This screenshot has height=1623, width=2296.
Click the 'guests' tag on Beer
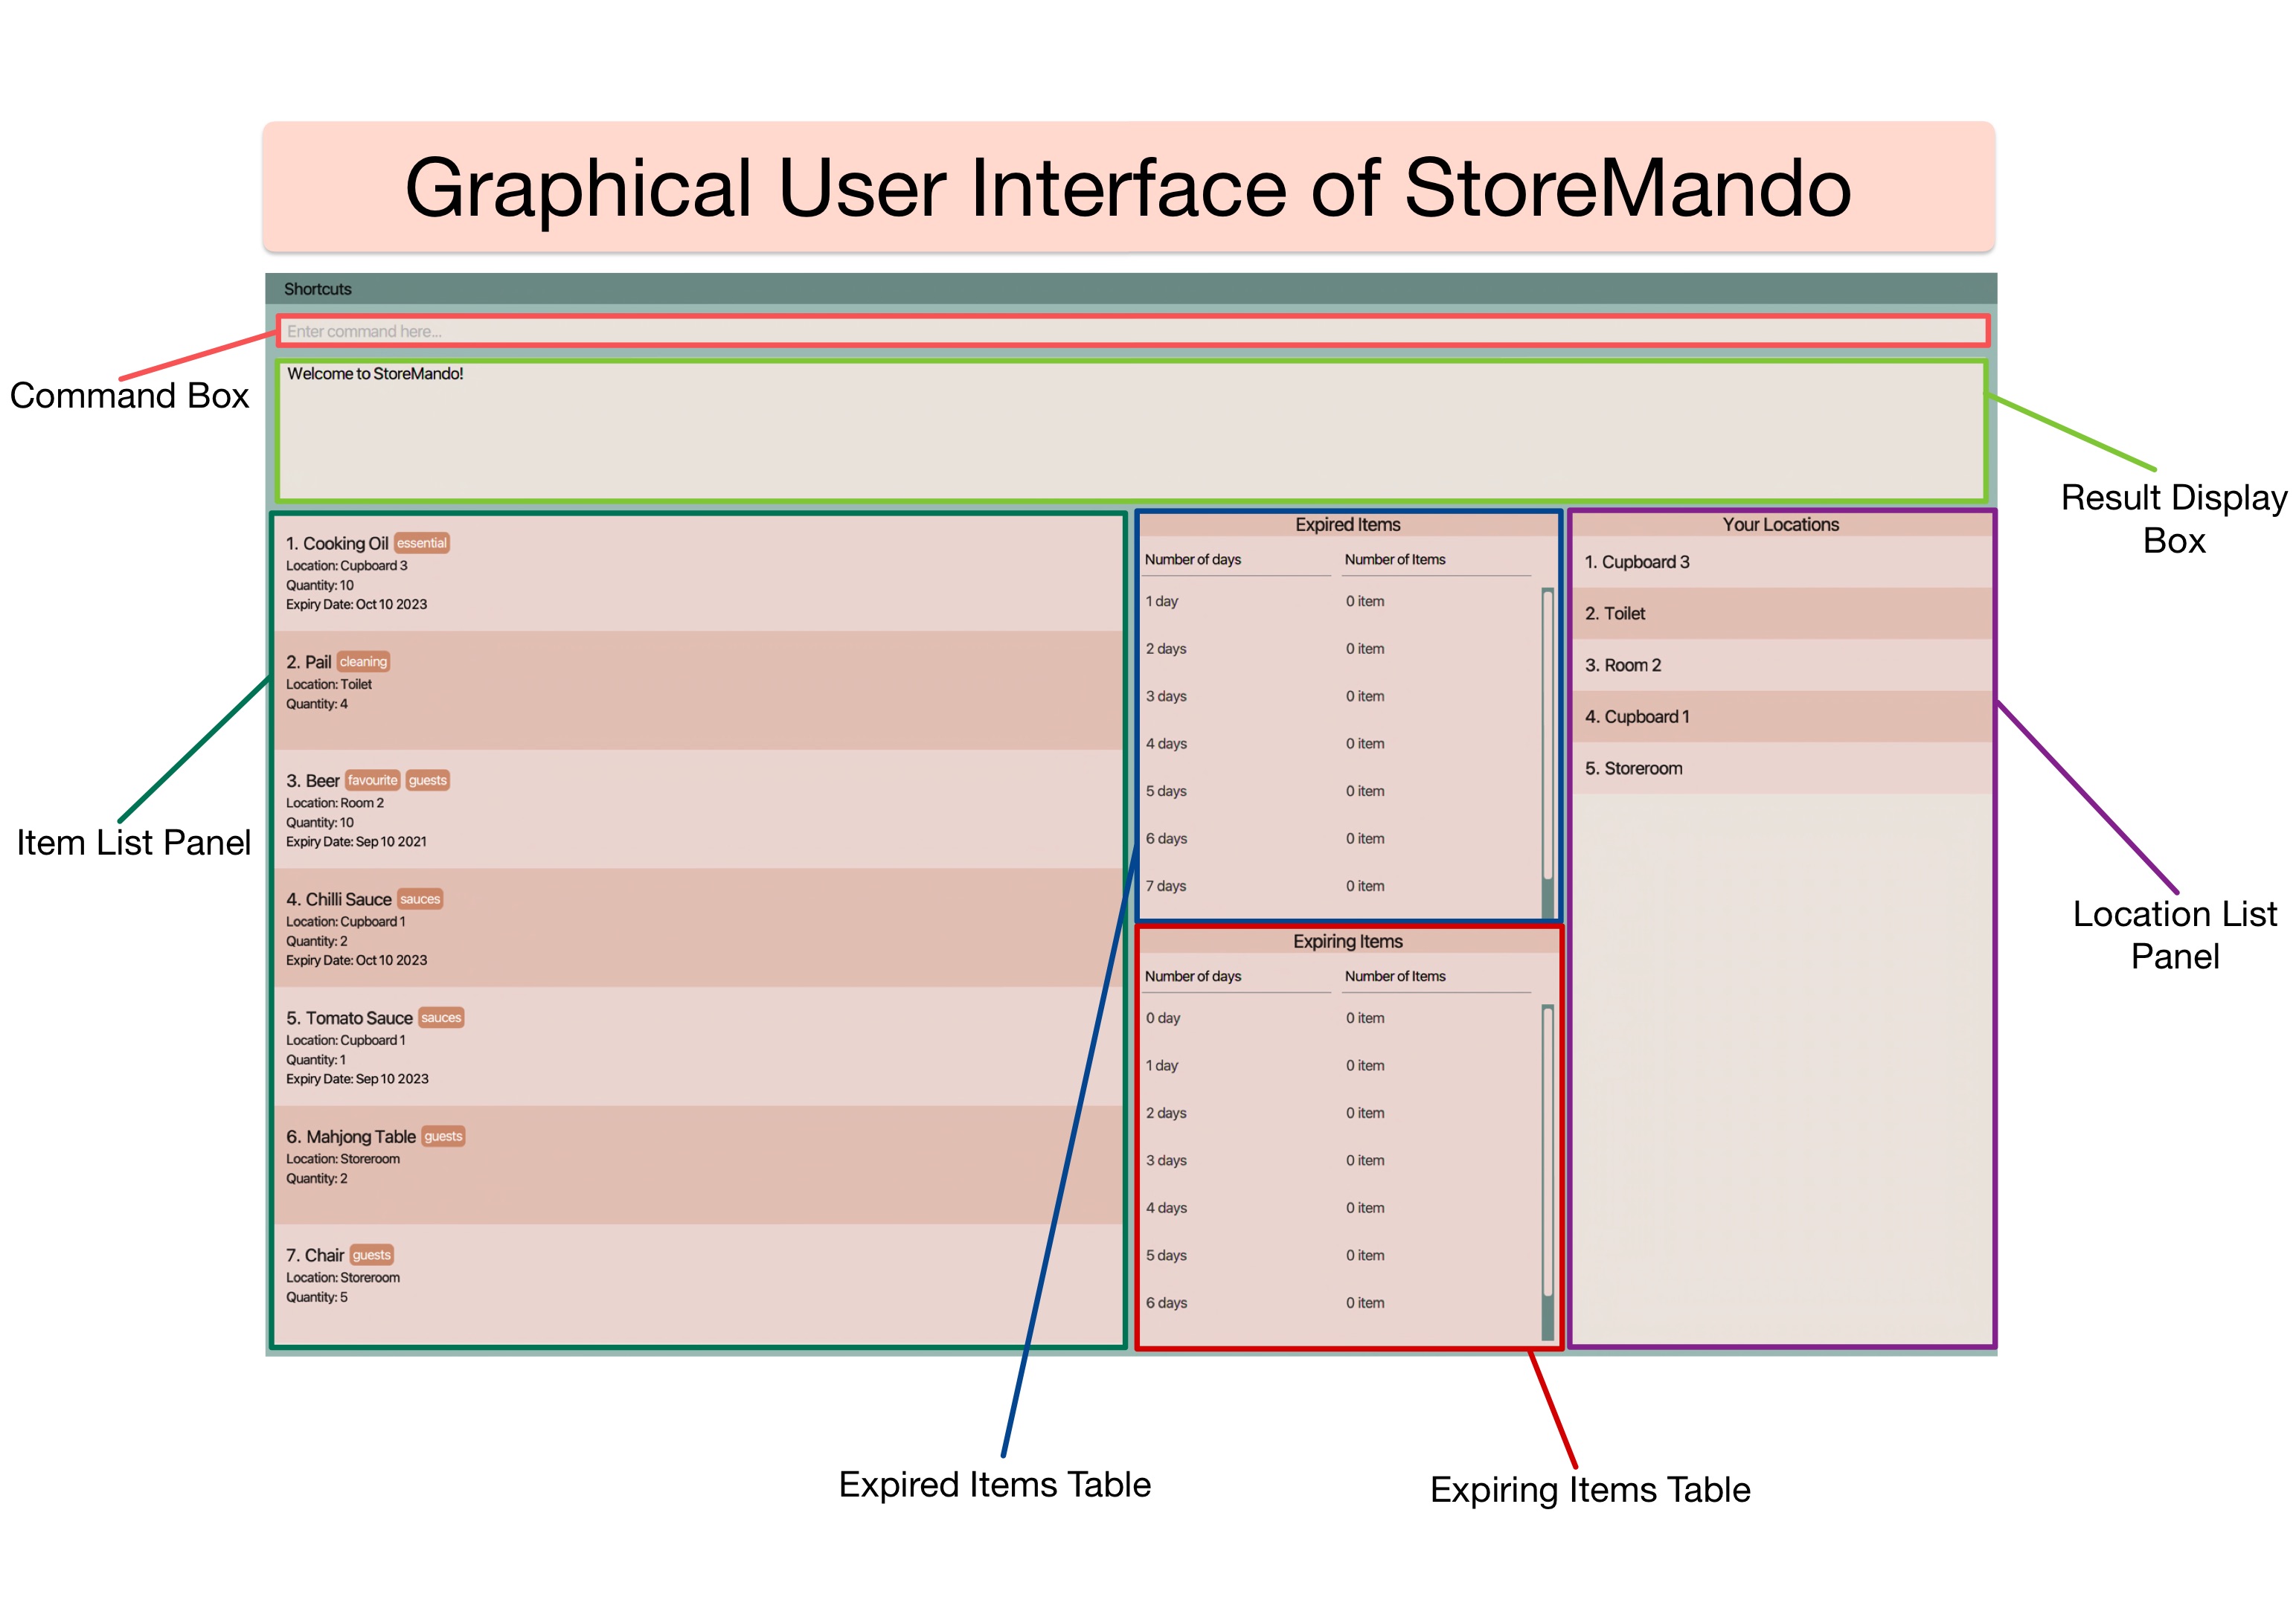click(428, 780)
